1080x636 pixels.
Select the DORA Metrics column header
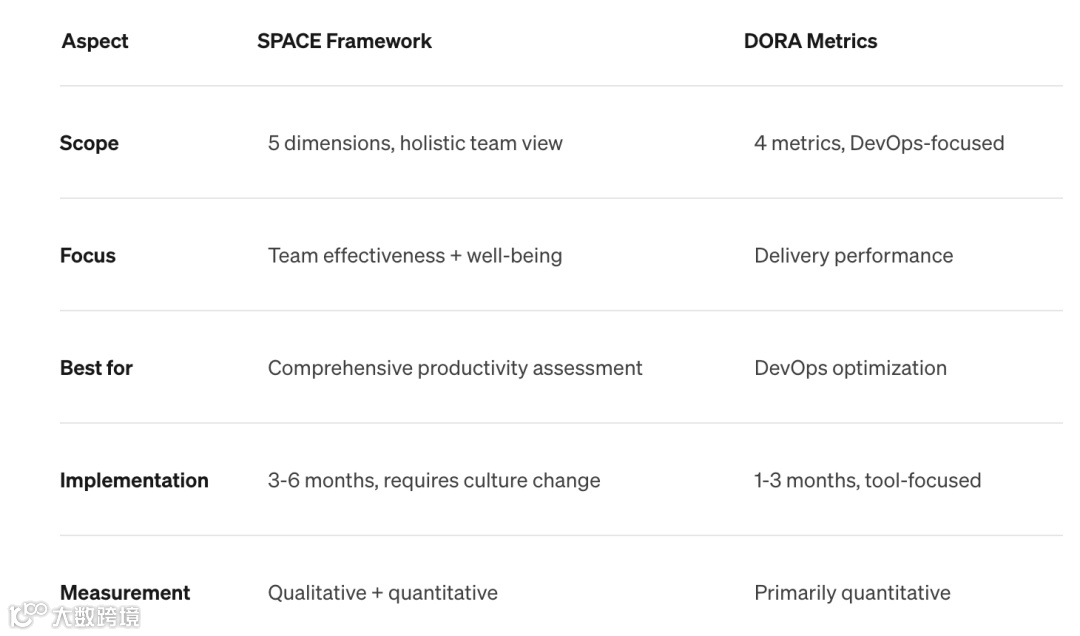tap(810, 41)
